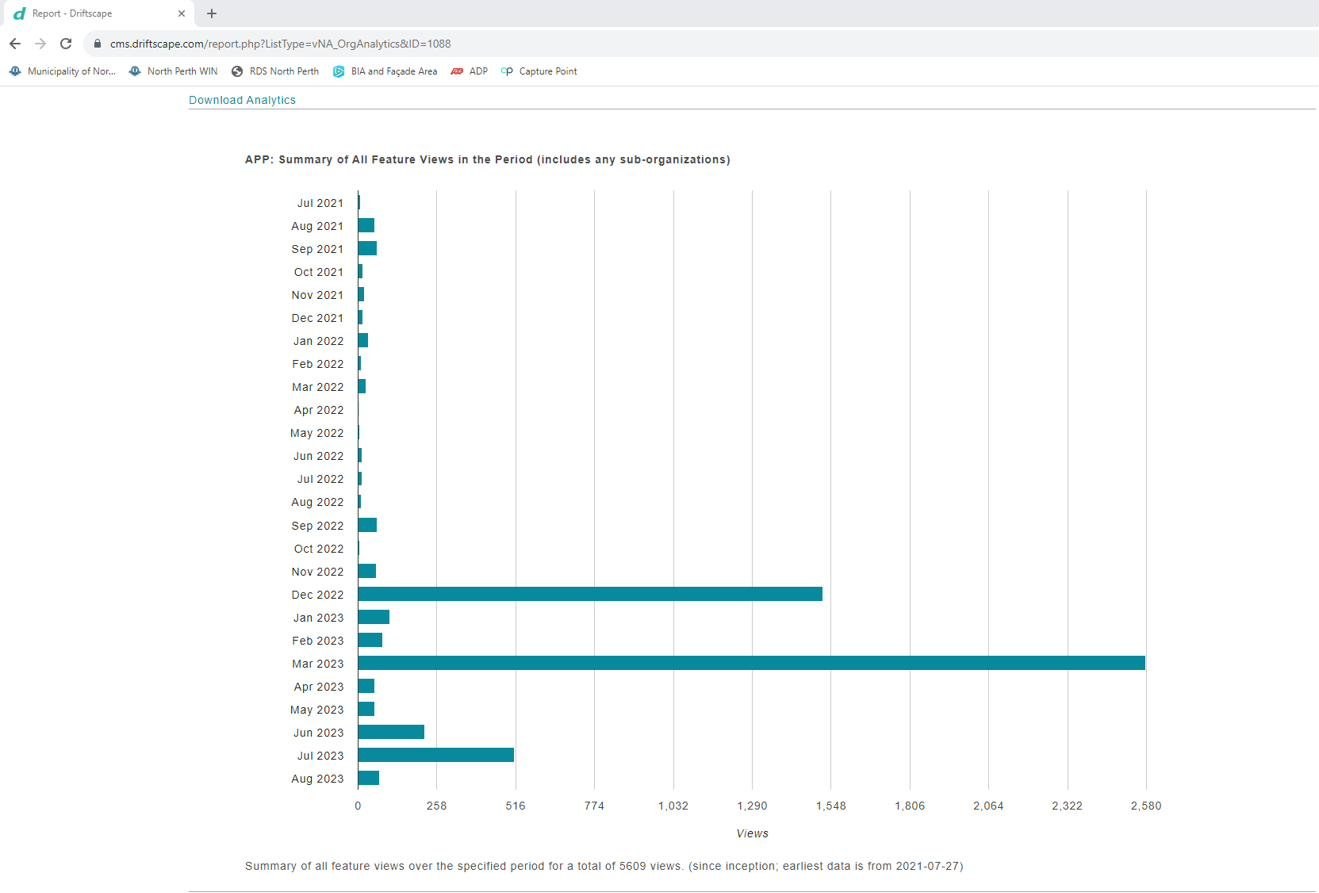Open a new tab with the plus icon
The height and width of the screenshot is (893, 1319).
tap(211, 14)
